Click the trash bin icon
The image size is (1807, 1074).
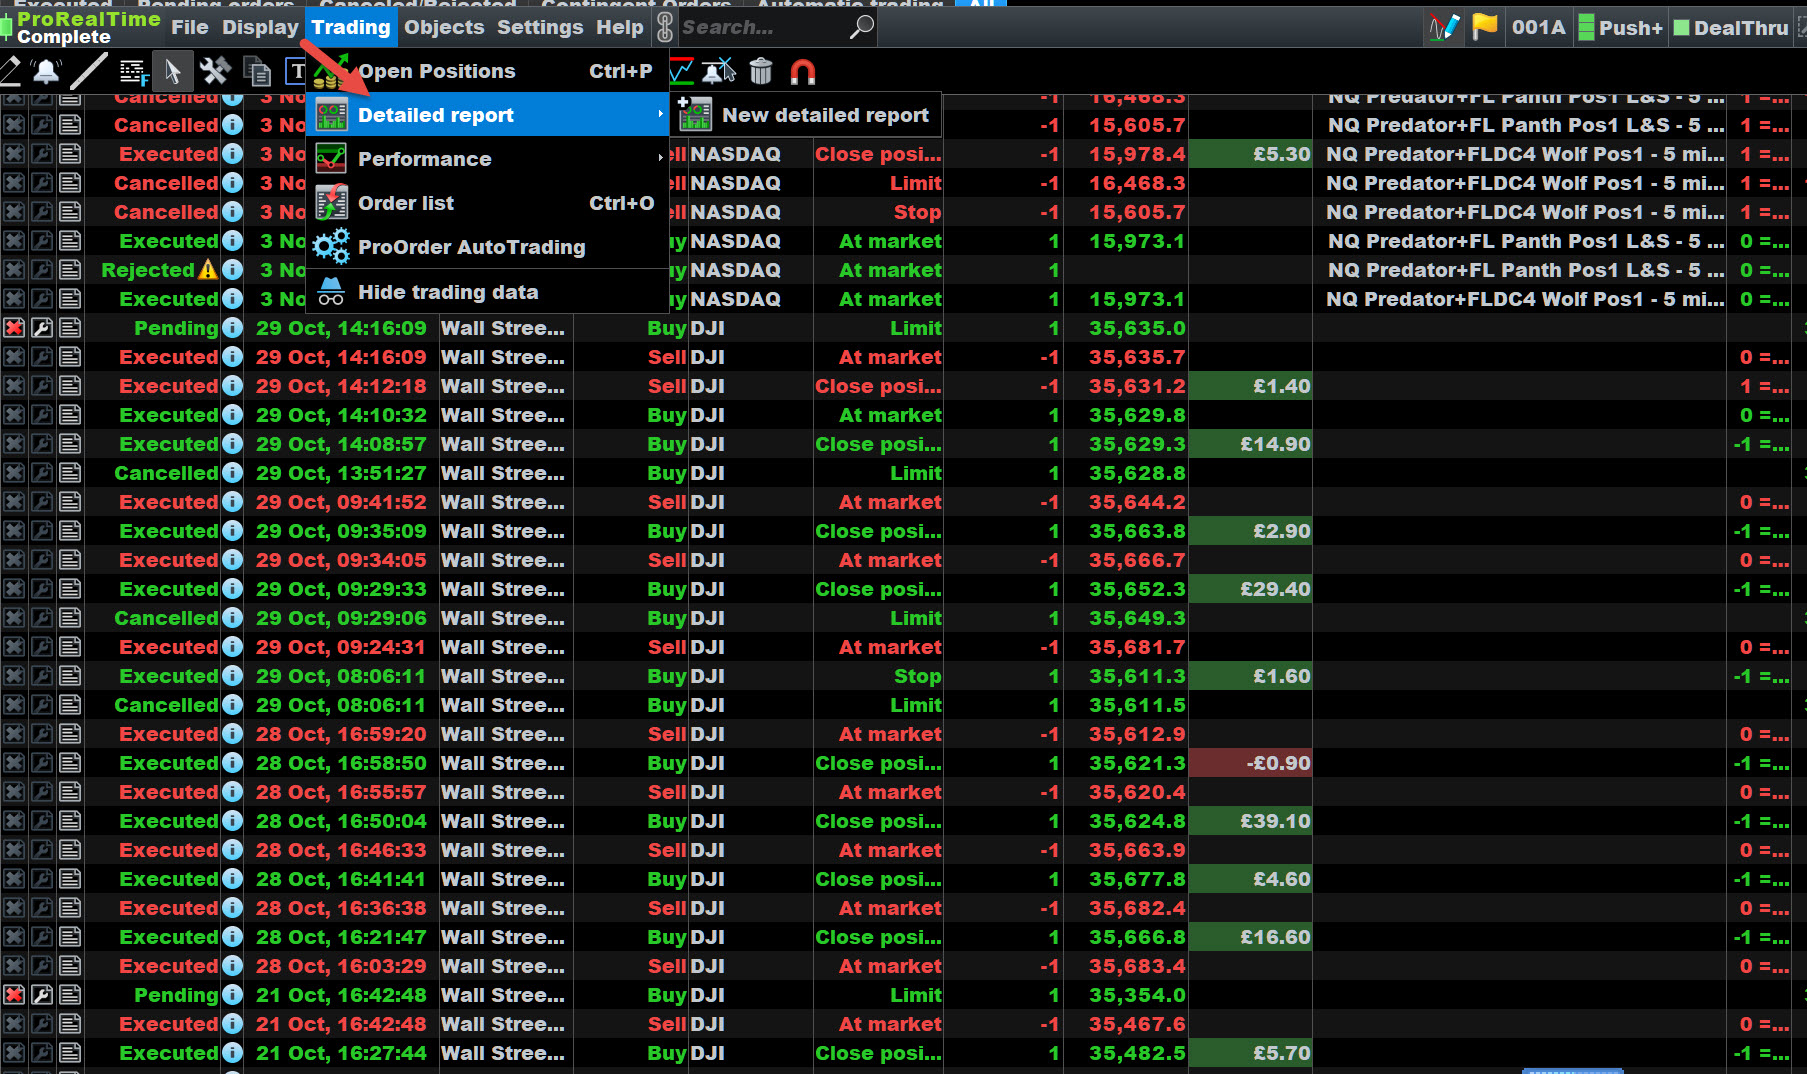coord(761,71)
